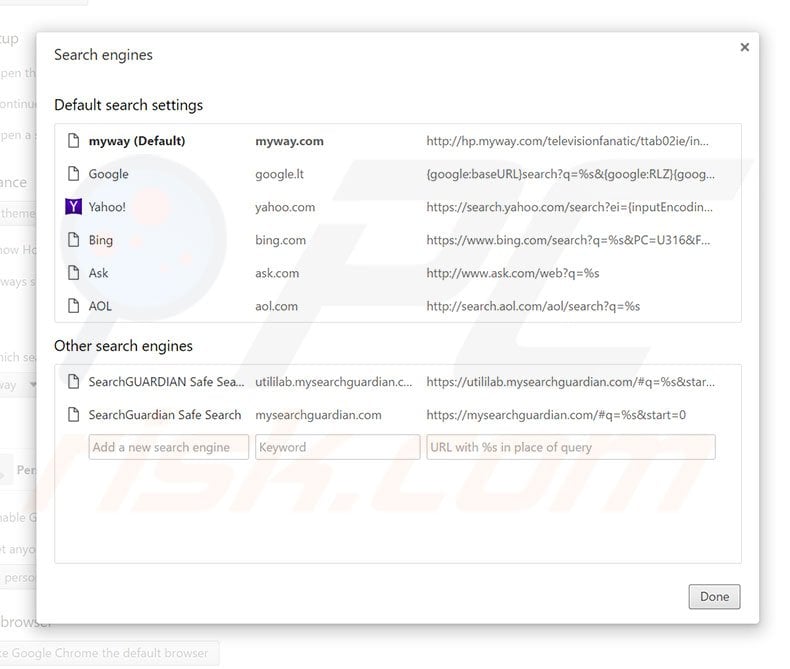Screen dimensions: 790x669
Task: Select the Yahoo! search engine name
Action: click(x=107, y=207)
